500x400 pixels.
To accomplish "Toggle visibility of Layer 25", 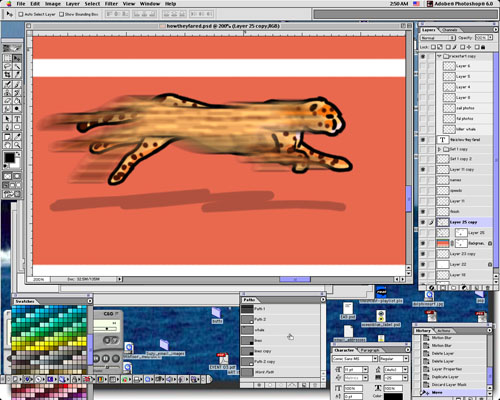I will click(x=423, y=233).
